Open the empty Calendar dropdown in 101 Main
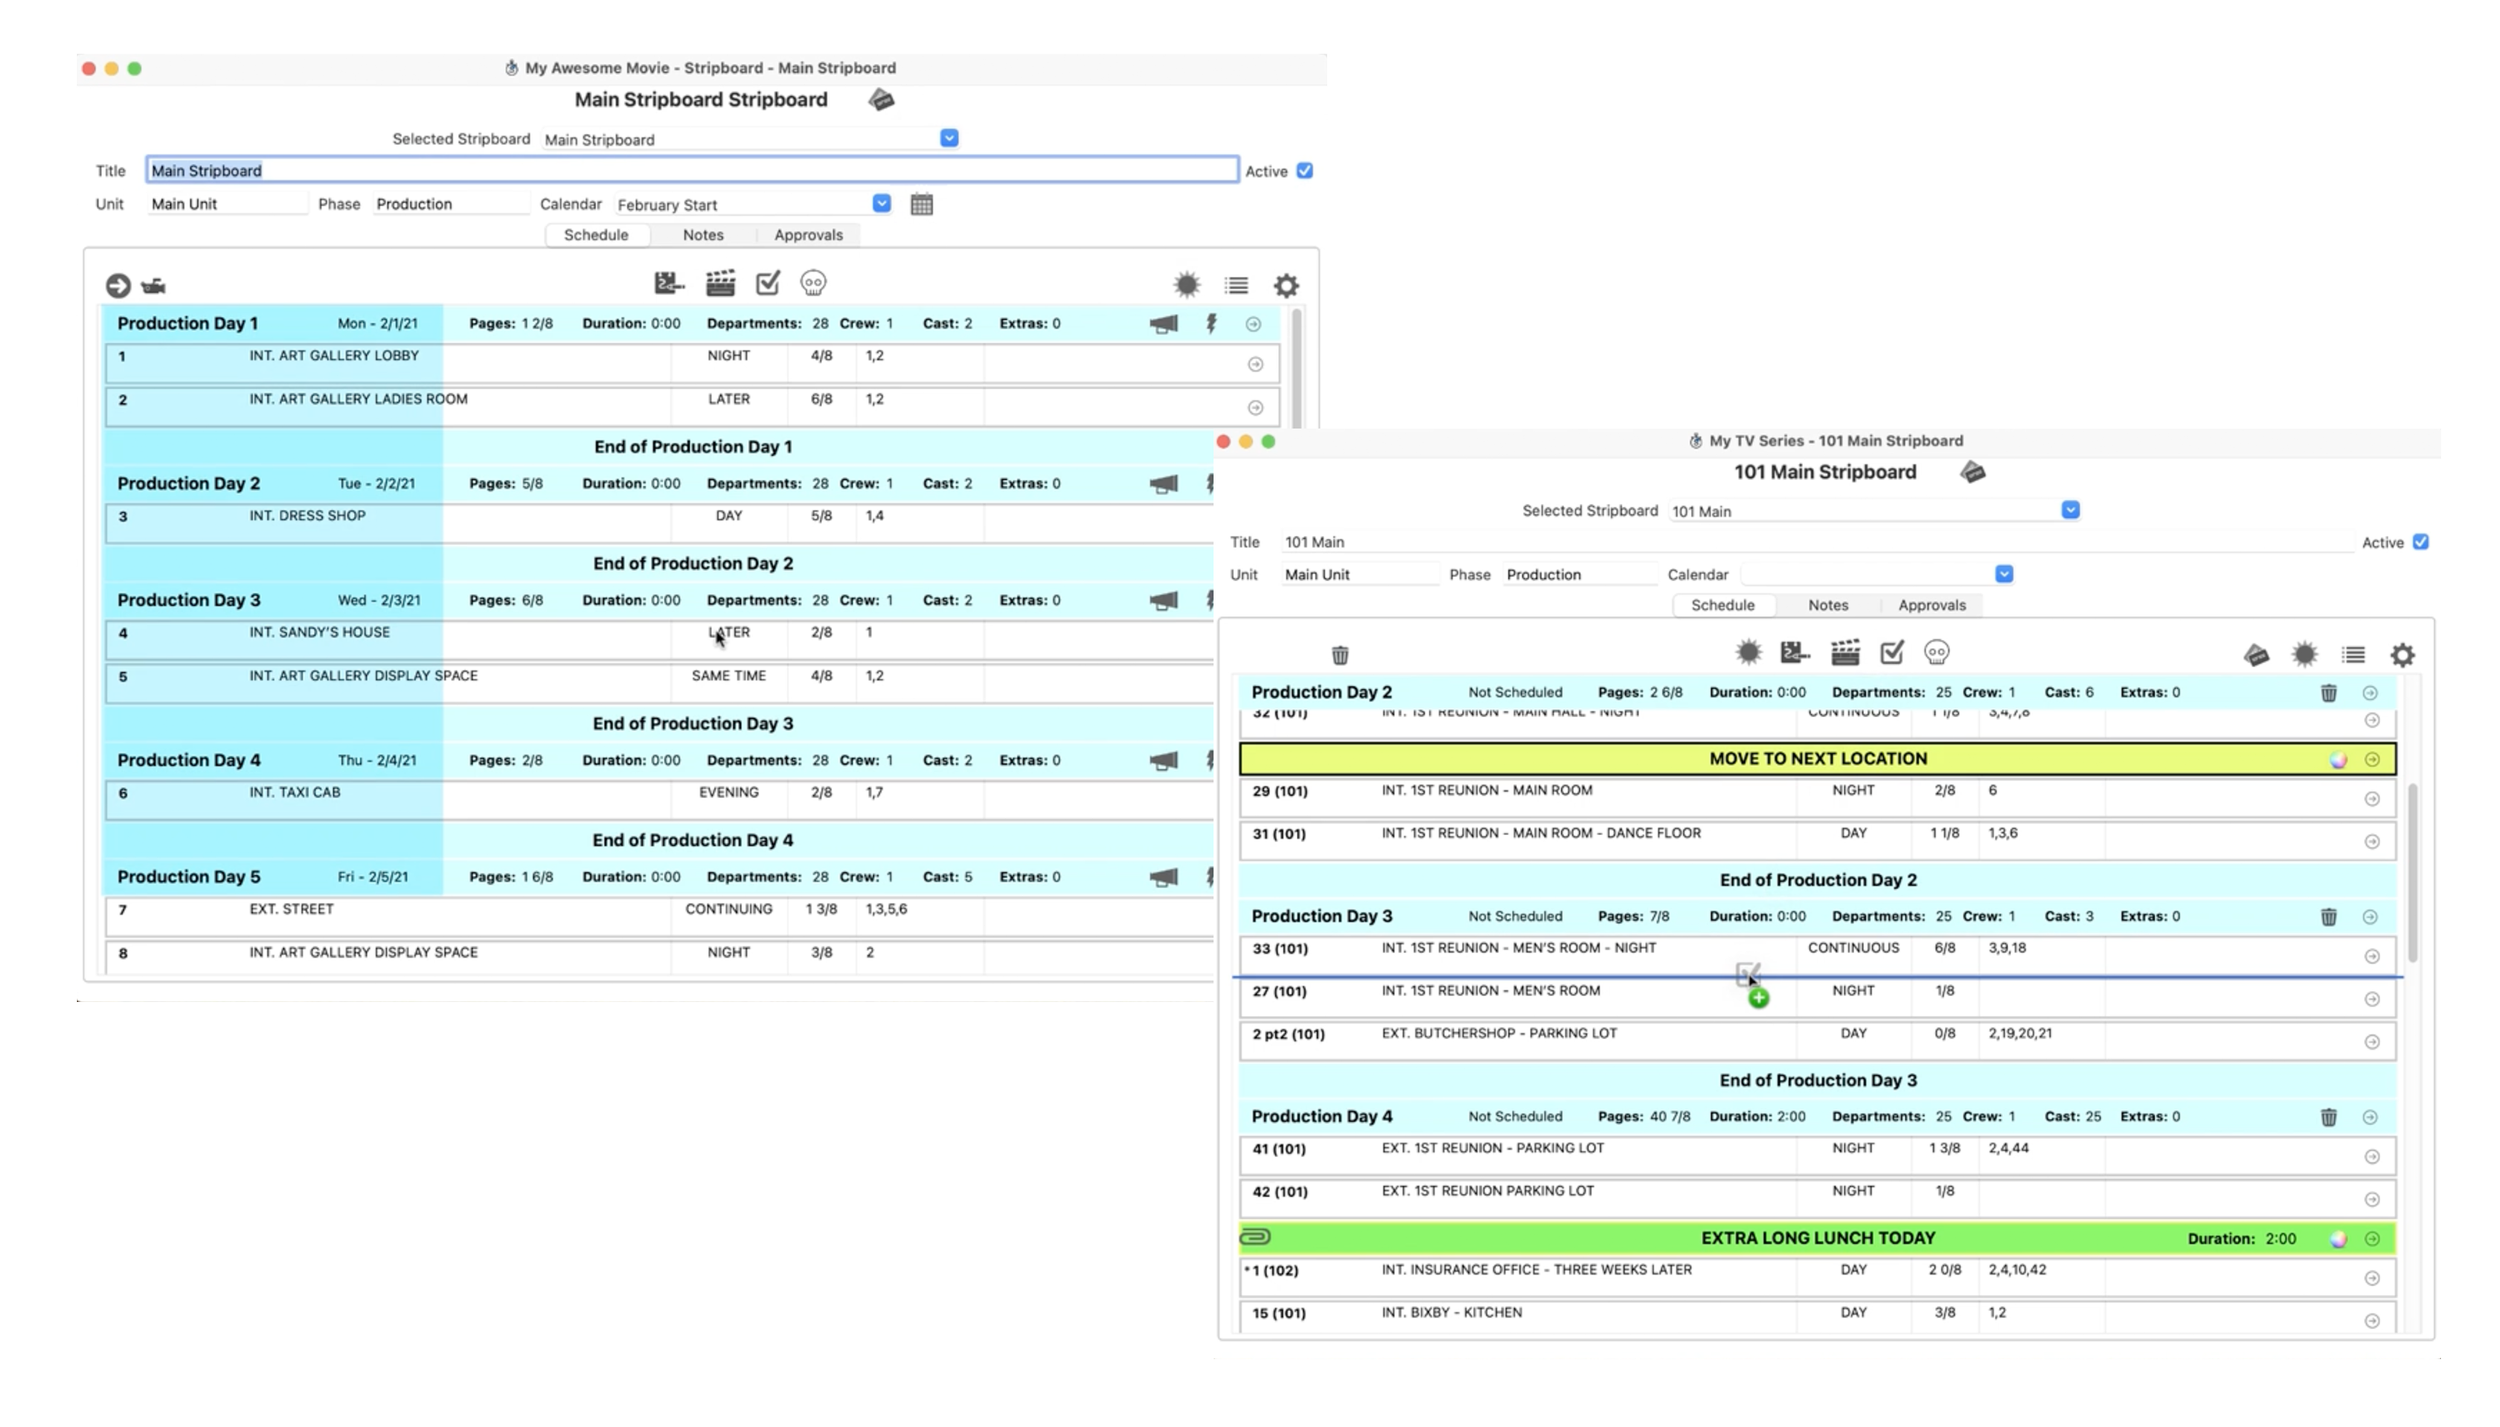This screenshot has width=2500, height=1427. click(2003, 574)
